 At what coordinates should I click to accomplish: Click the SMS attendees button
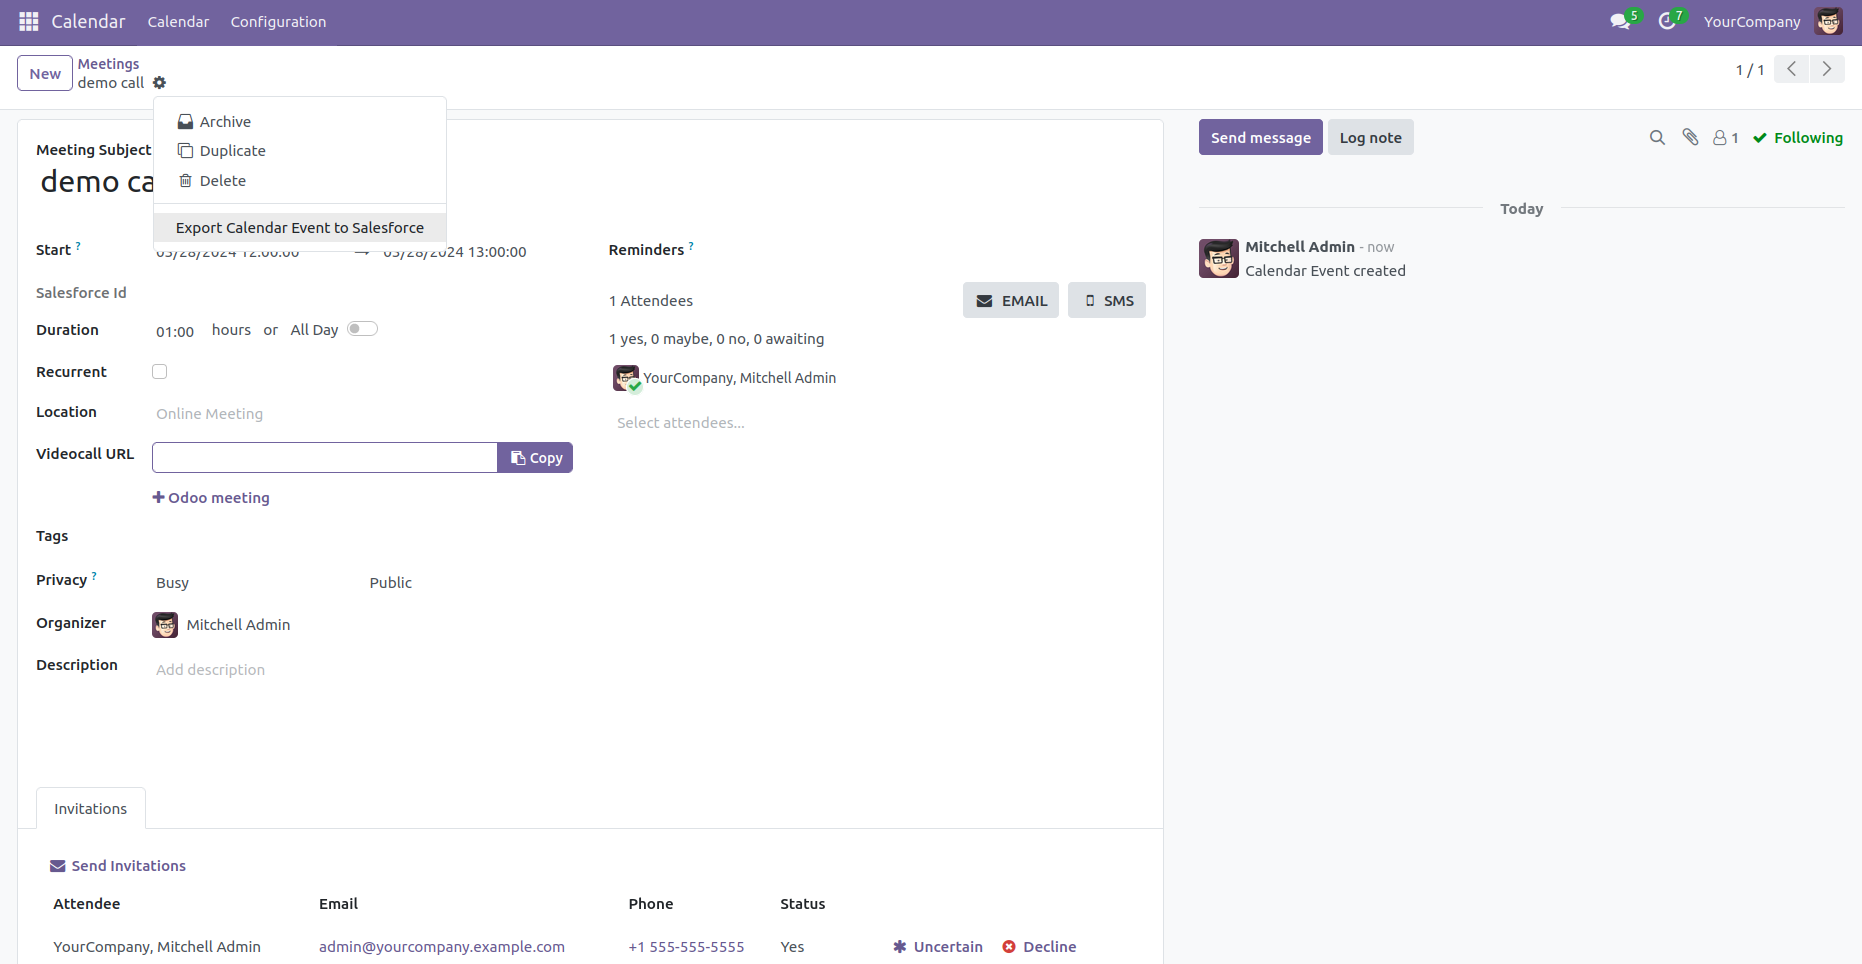pos(1106,301)
